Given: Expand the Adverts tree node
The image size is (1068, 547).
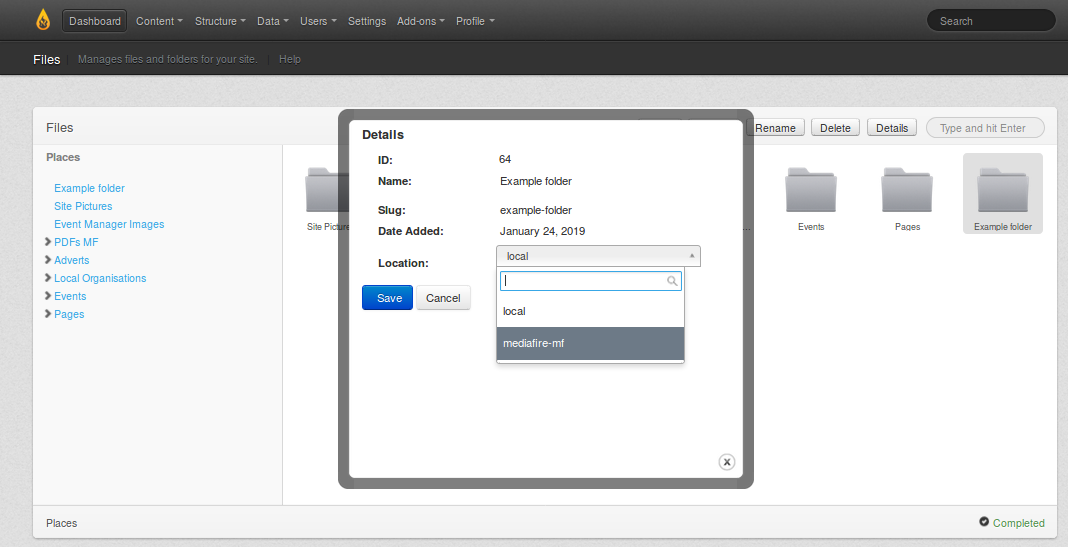Looking at the screenshot, I should point(48,260).
